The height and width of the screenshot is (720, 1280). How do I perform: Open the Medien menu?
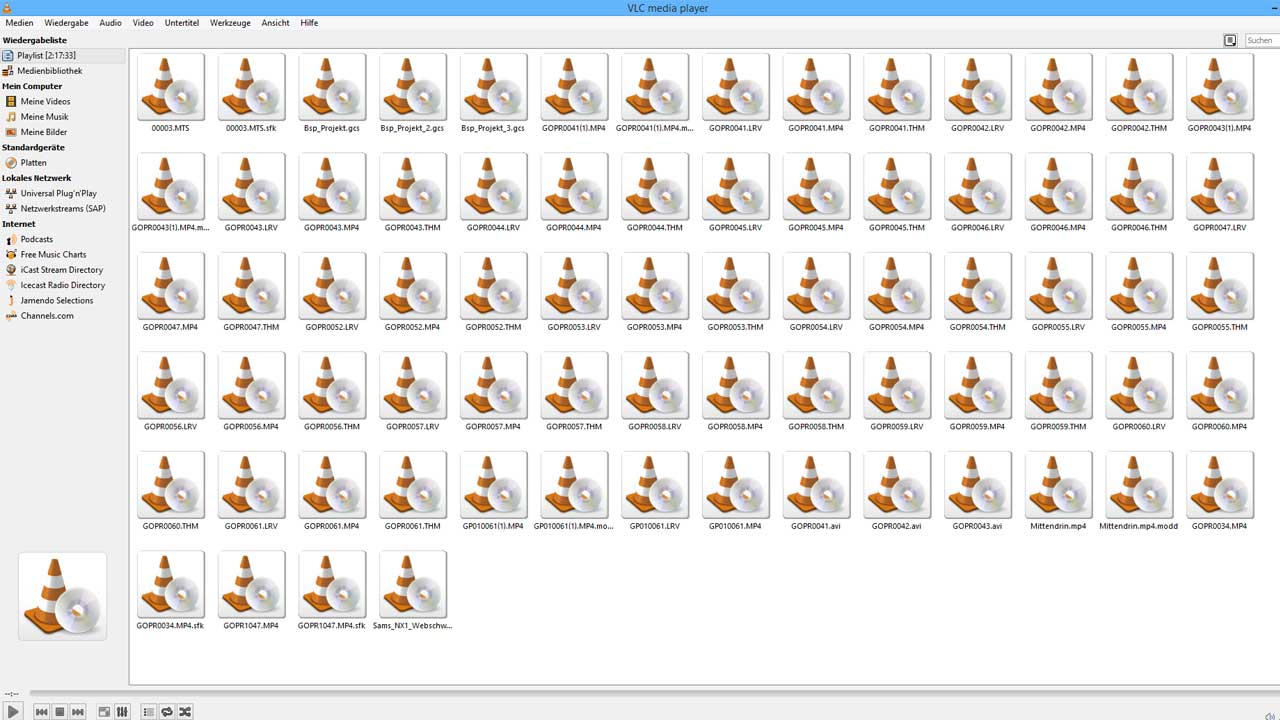coord(19,22)
